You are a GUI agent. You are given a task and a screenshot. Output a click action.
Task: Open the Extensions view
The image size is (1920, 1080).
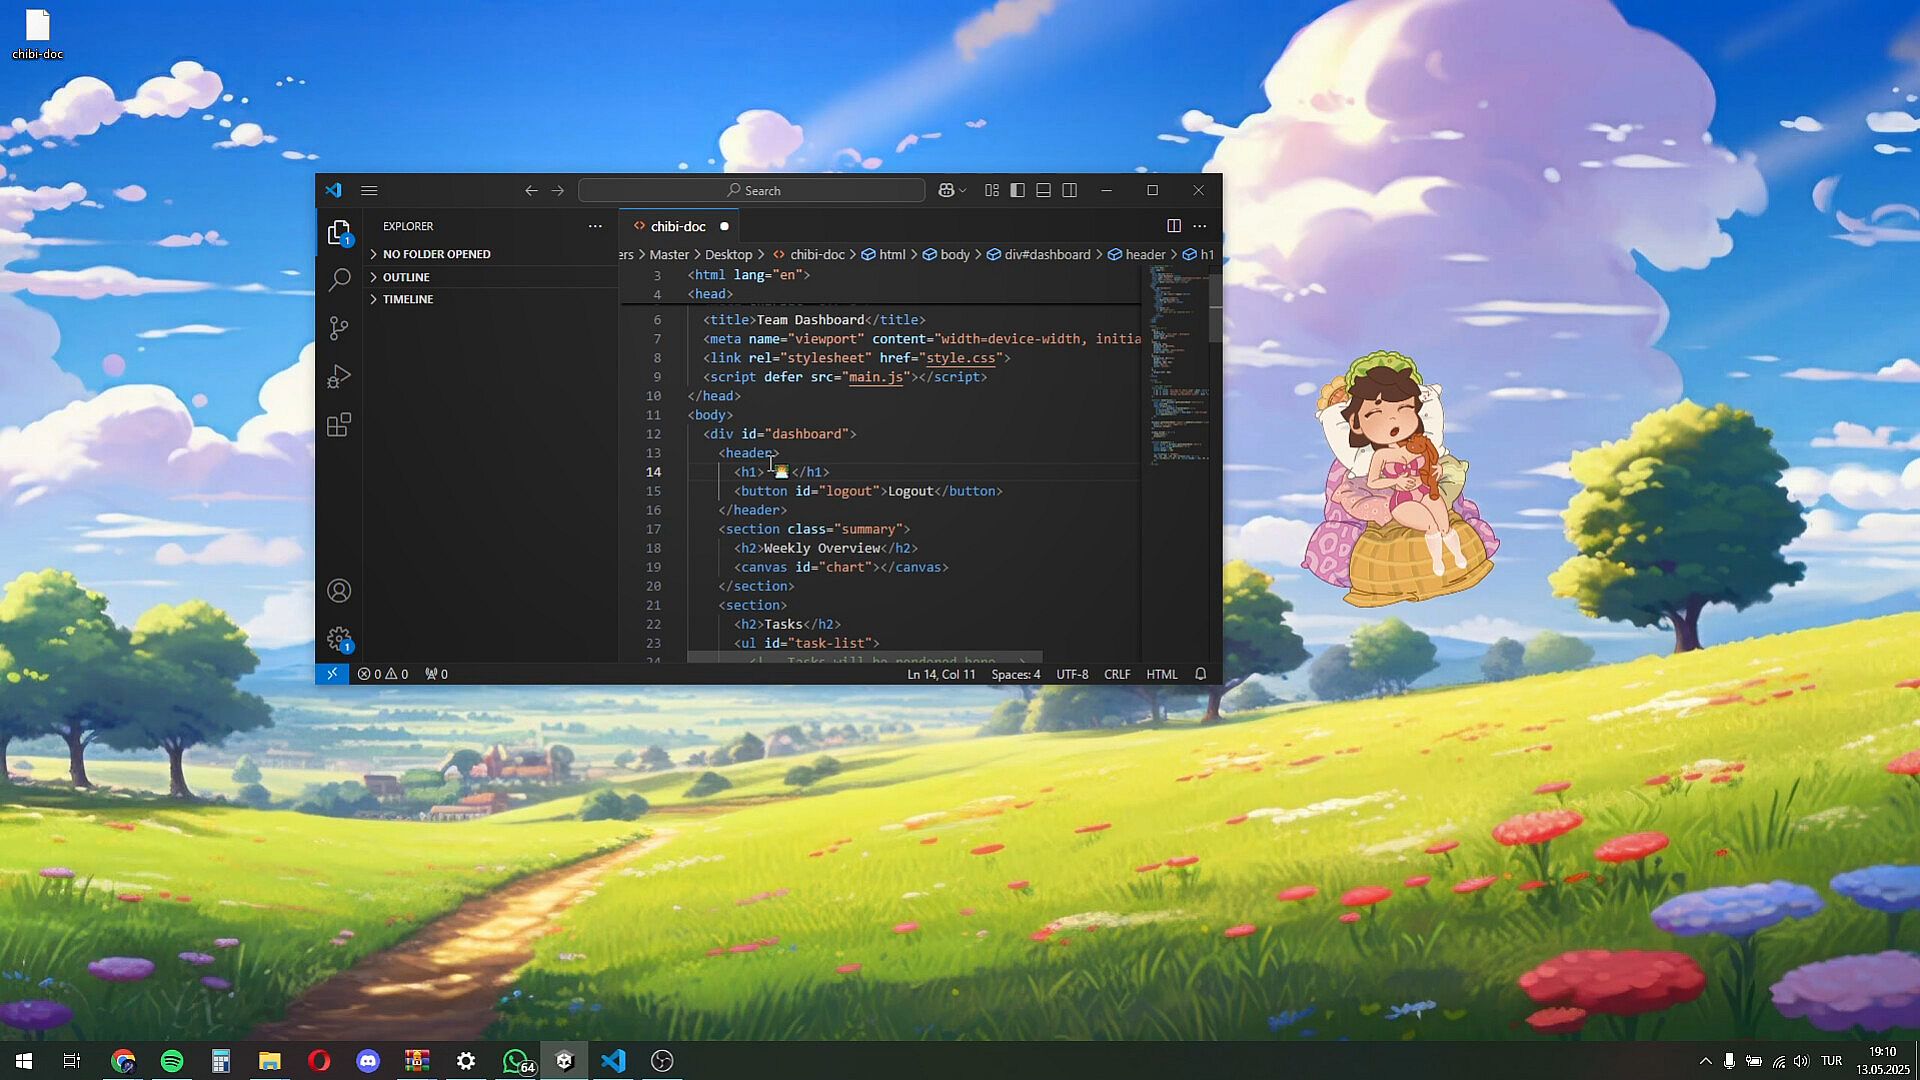coord(339,425)
